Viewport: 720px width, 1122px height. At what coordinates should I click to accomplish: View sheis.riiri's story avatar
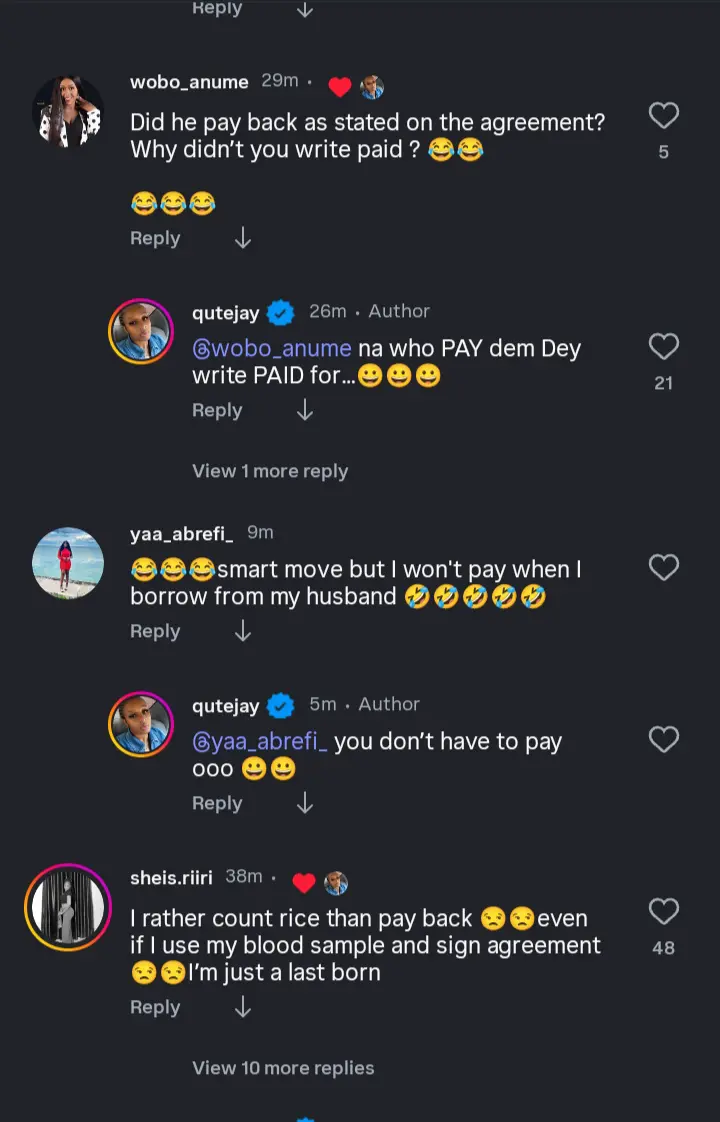click(x=68, y=907)
